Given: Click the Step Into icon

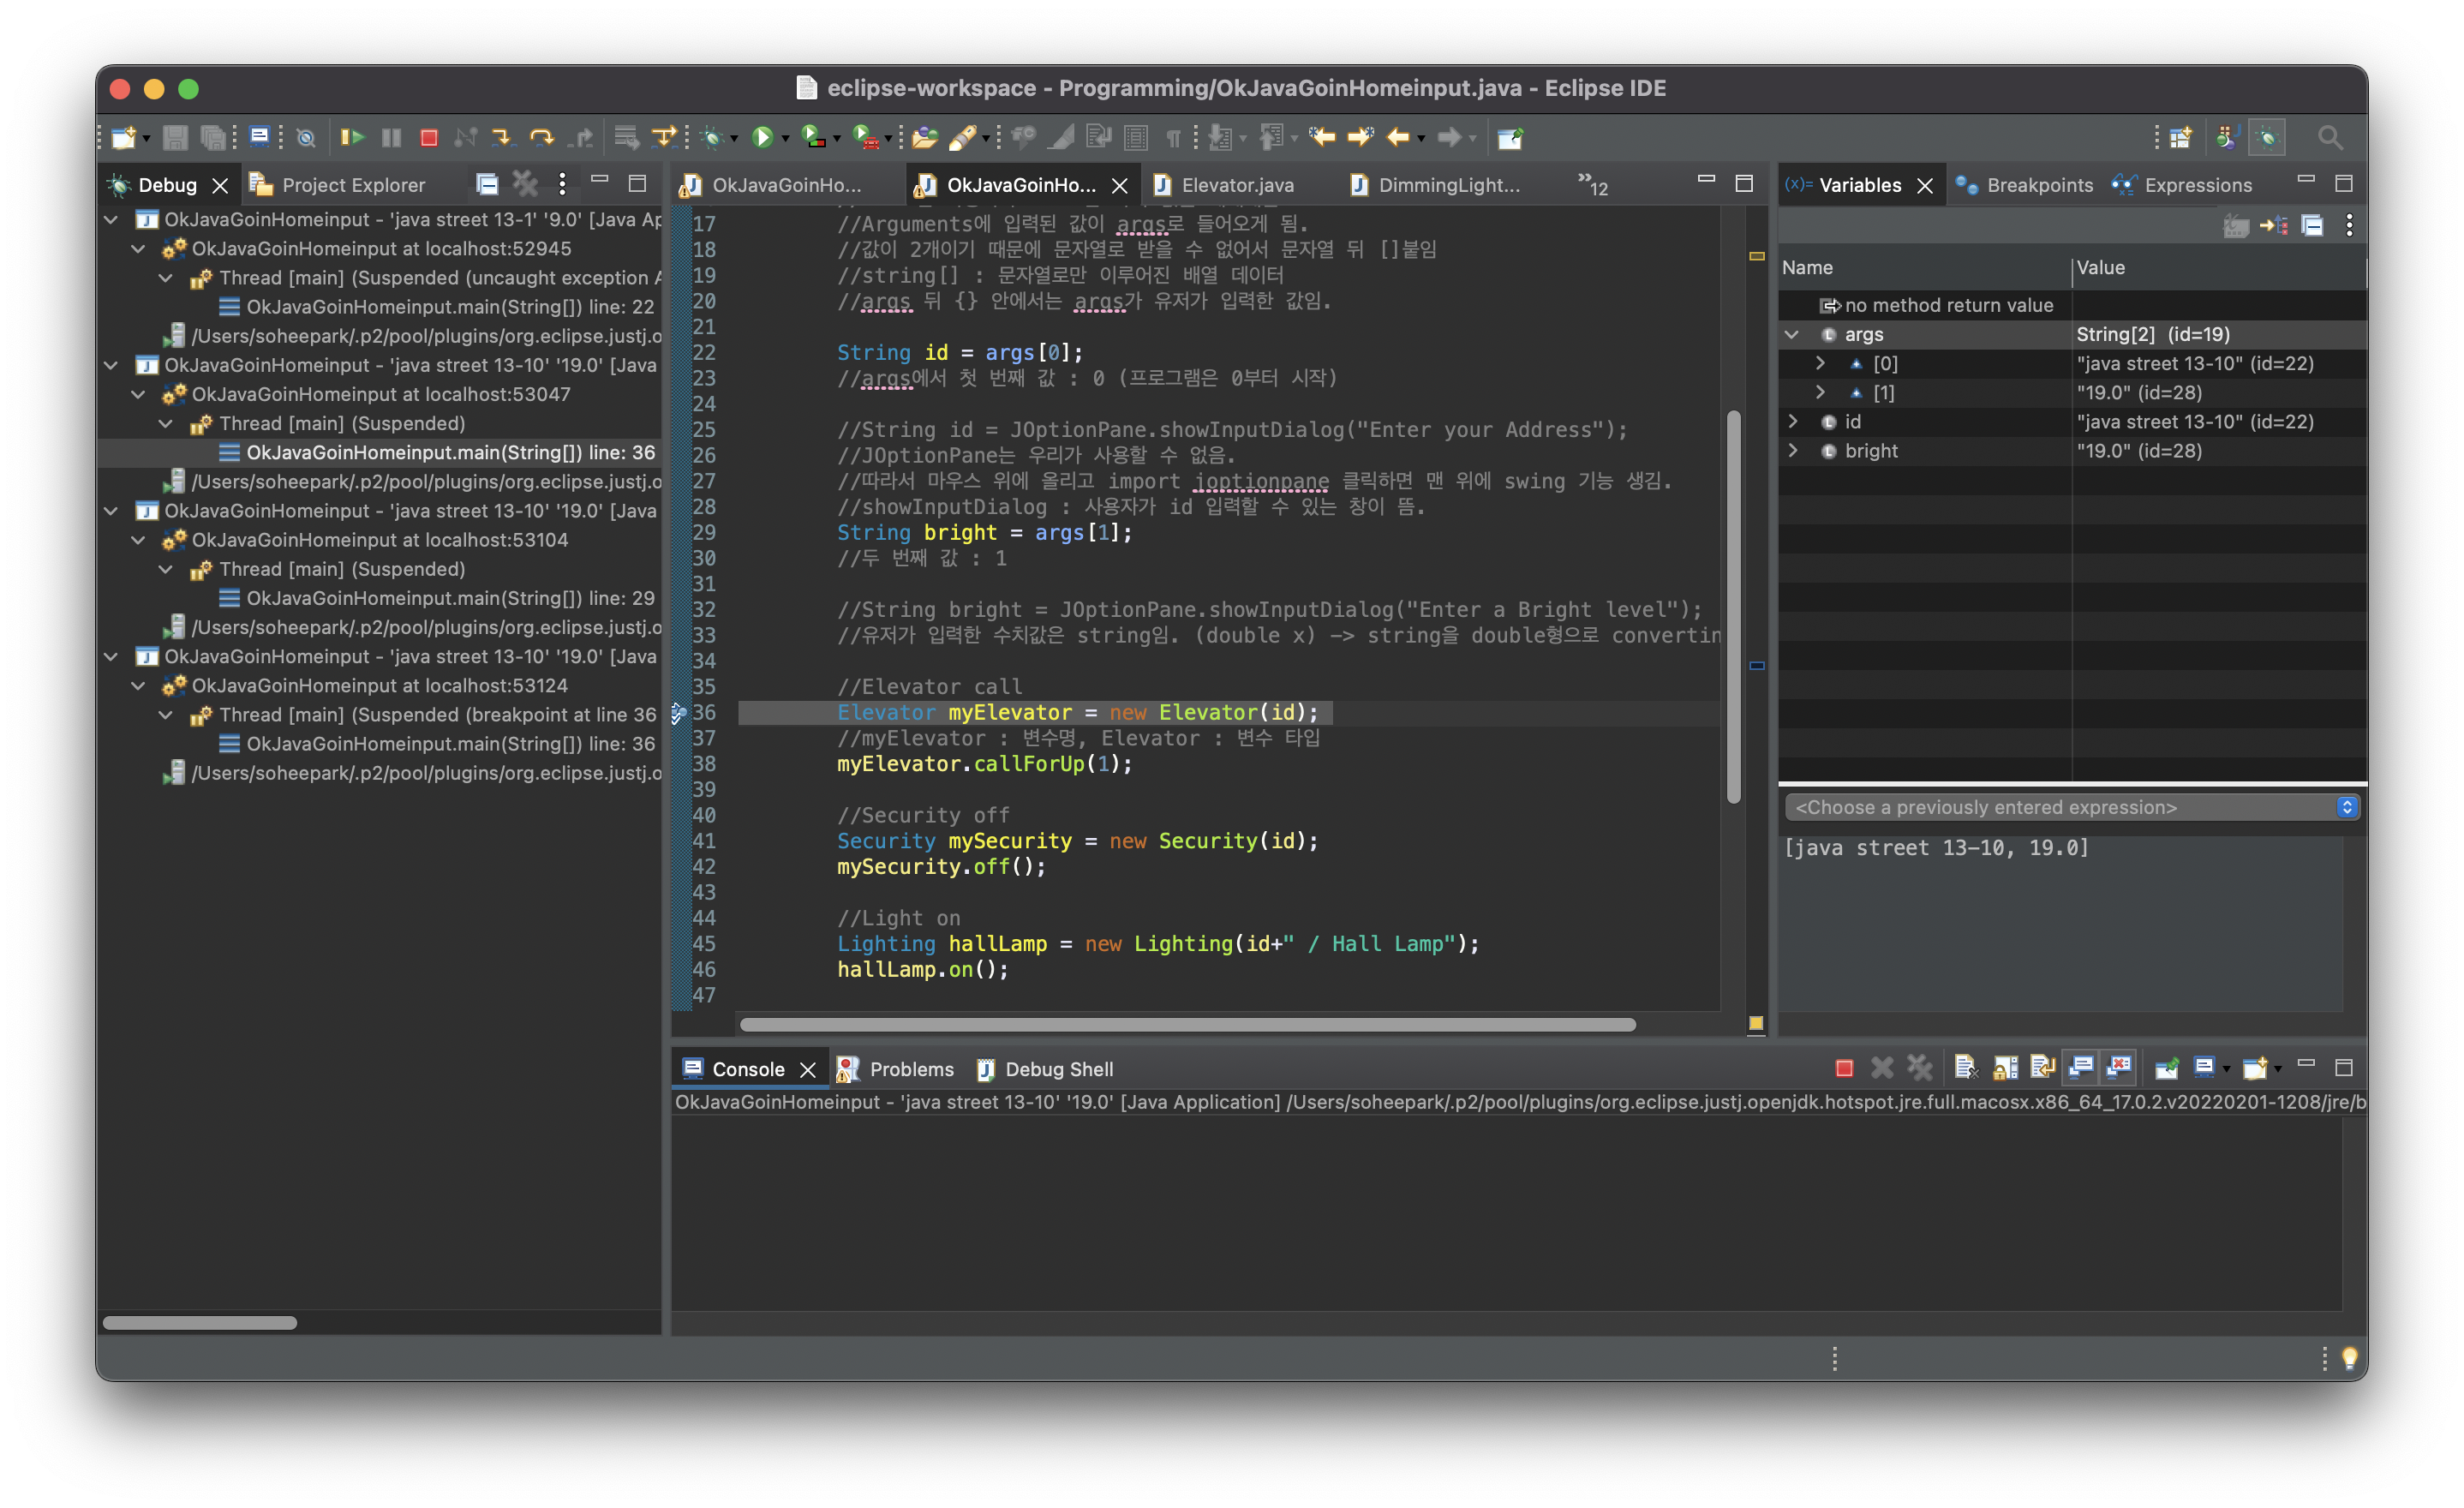Looking at the screenshot, I should 502,138.
